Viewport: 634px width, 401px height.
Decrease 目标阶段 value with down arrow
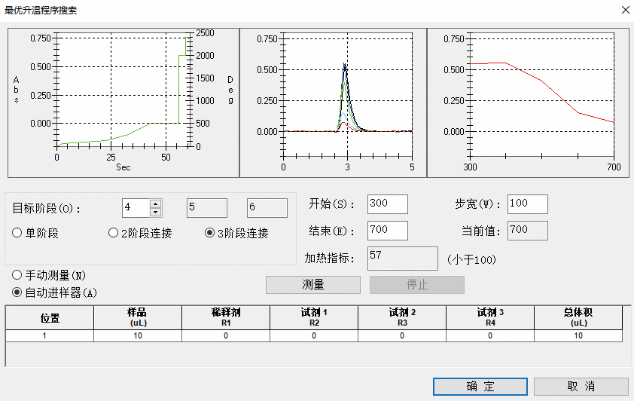pyautogui.click(x=155, y=212)
